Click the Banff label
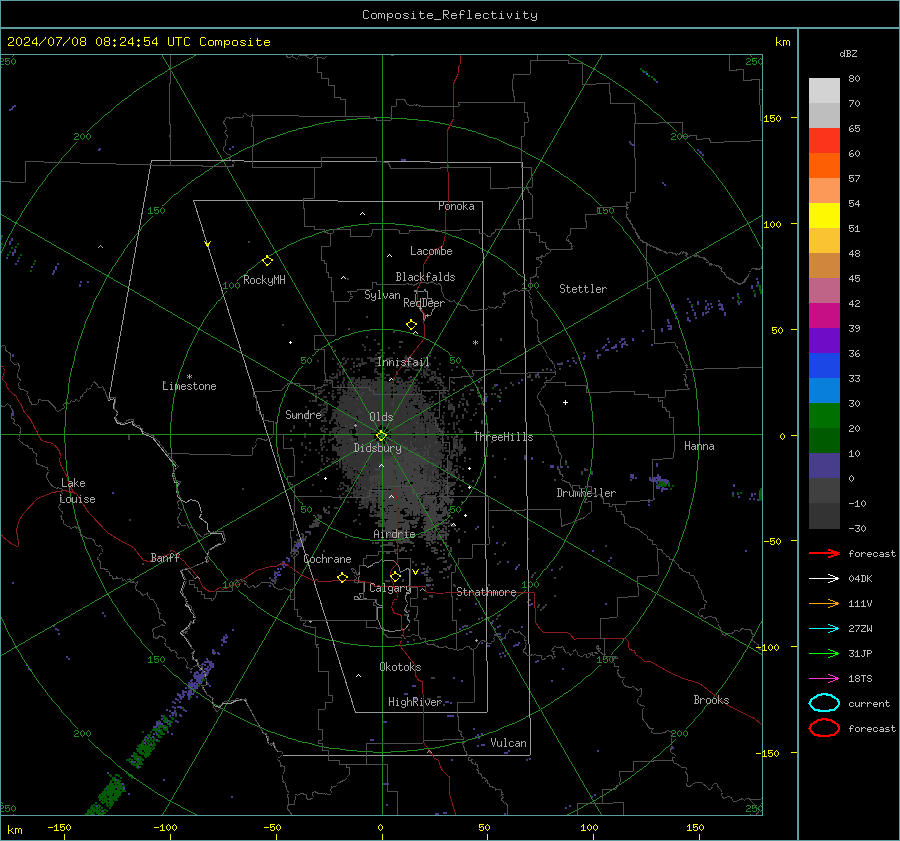900x841 pixels. click(165, 557)
